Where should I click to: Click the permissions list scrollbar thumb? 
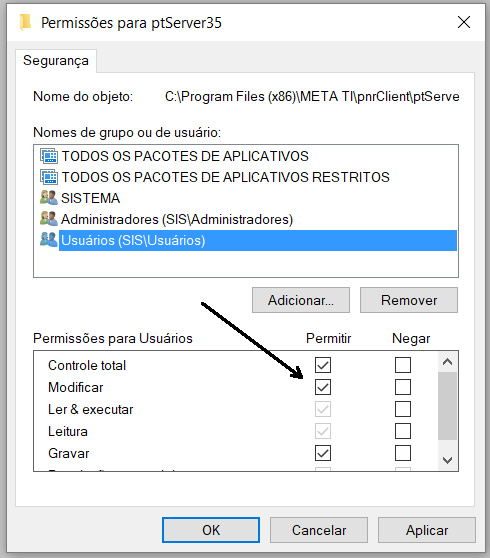447,406
